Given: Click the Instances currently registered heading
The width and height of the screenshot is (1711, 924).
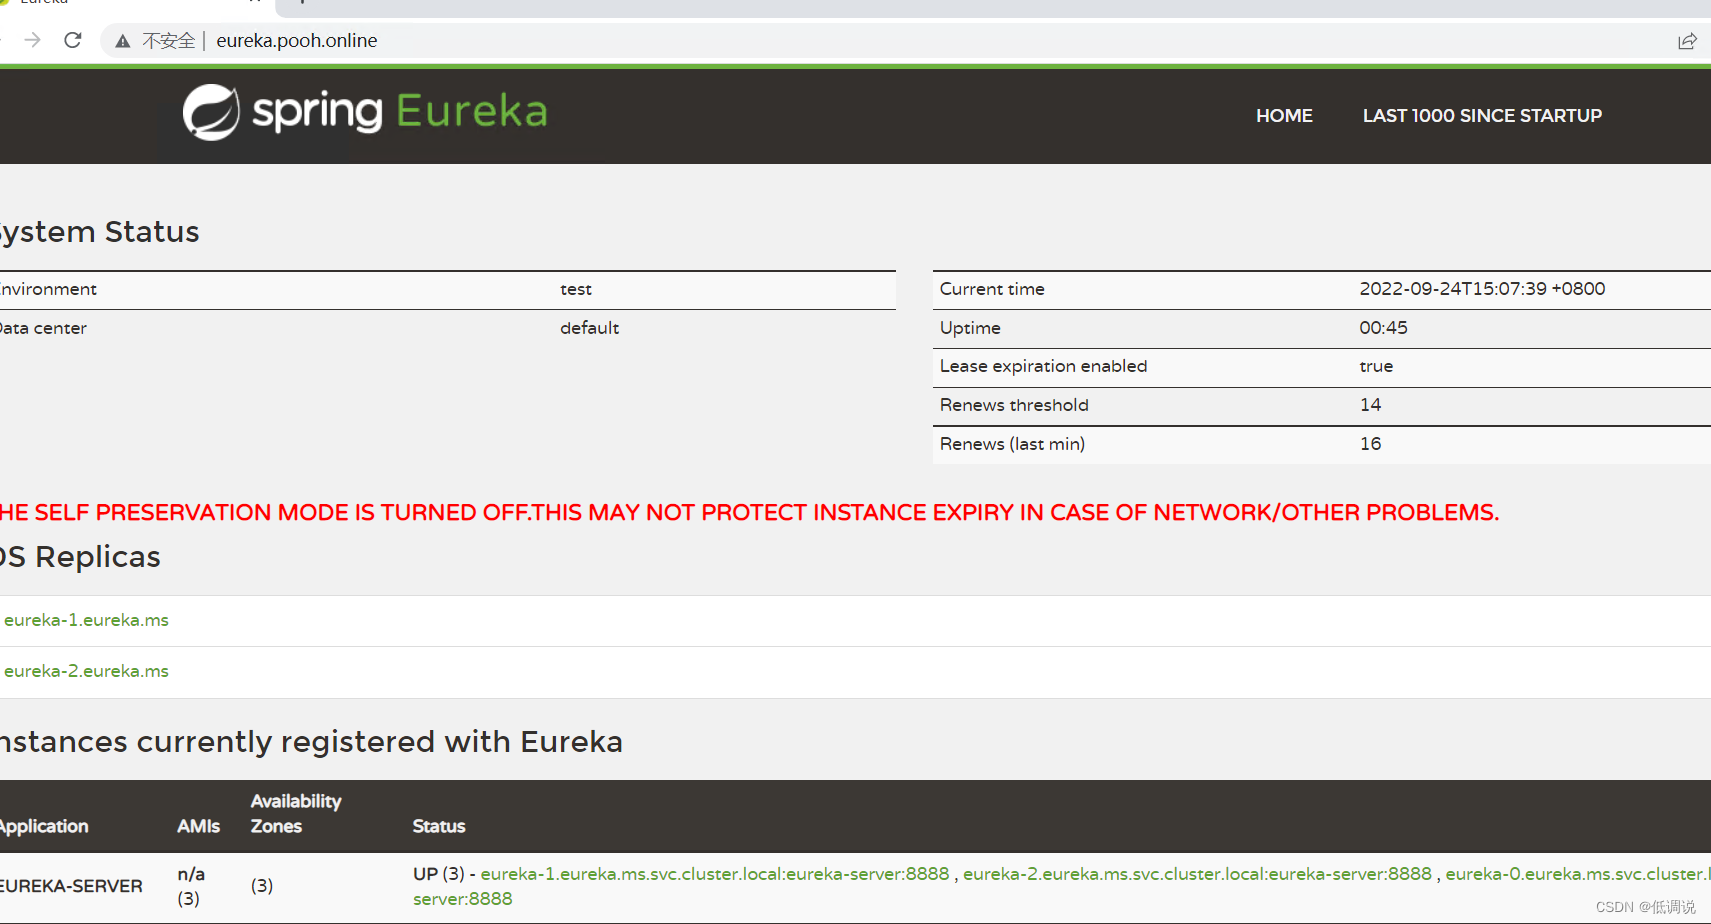Looking at the screenshot, I should coord(311,742).
